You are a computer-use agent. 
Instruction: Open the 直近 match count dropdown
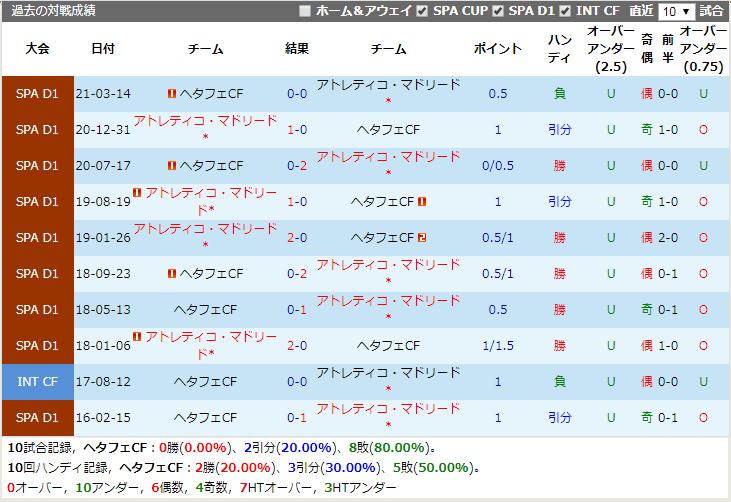click(676, 11)
